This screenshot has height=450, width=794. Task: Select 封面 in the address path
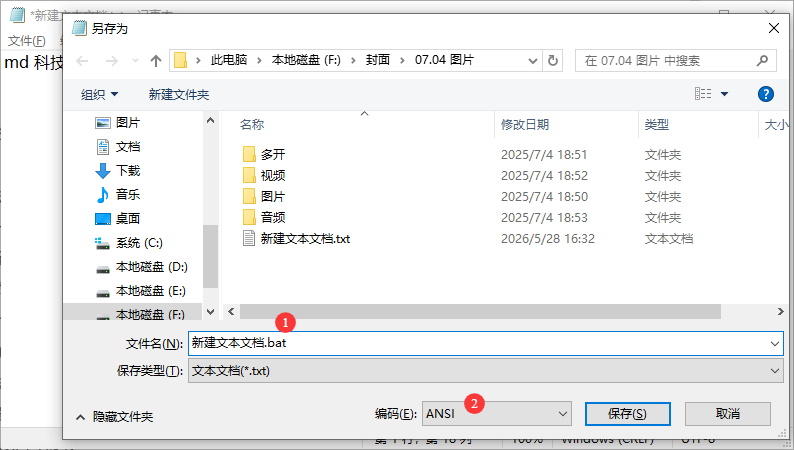378,60
